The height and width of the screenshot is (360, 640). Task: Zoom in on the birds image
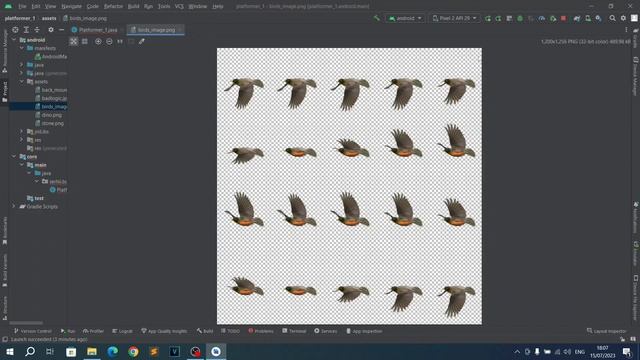point(98,41)
